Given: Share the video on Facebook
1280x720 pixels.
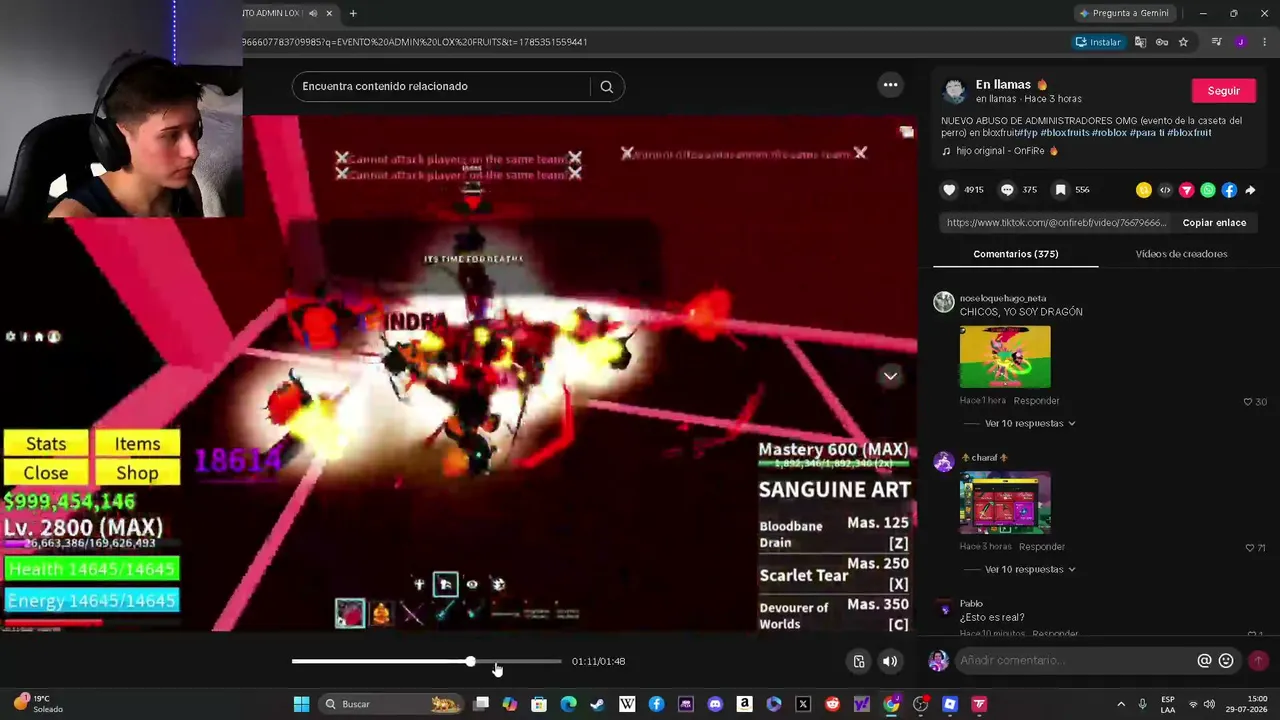Looking at the screenshot, I should point(1229,190).
